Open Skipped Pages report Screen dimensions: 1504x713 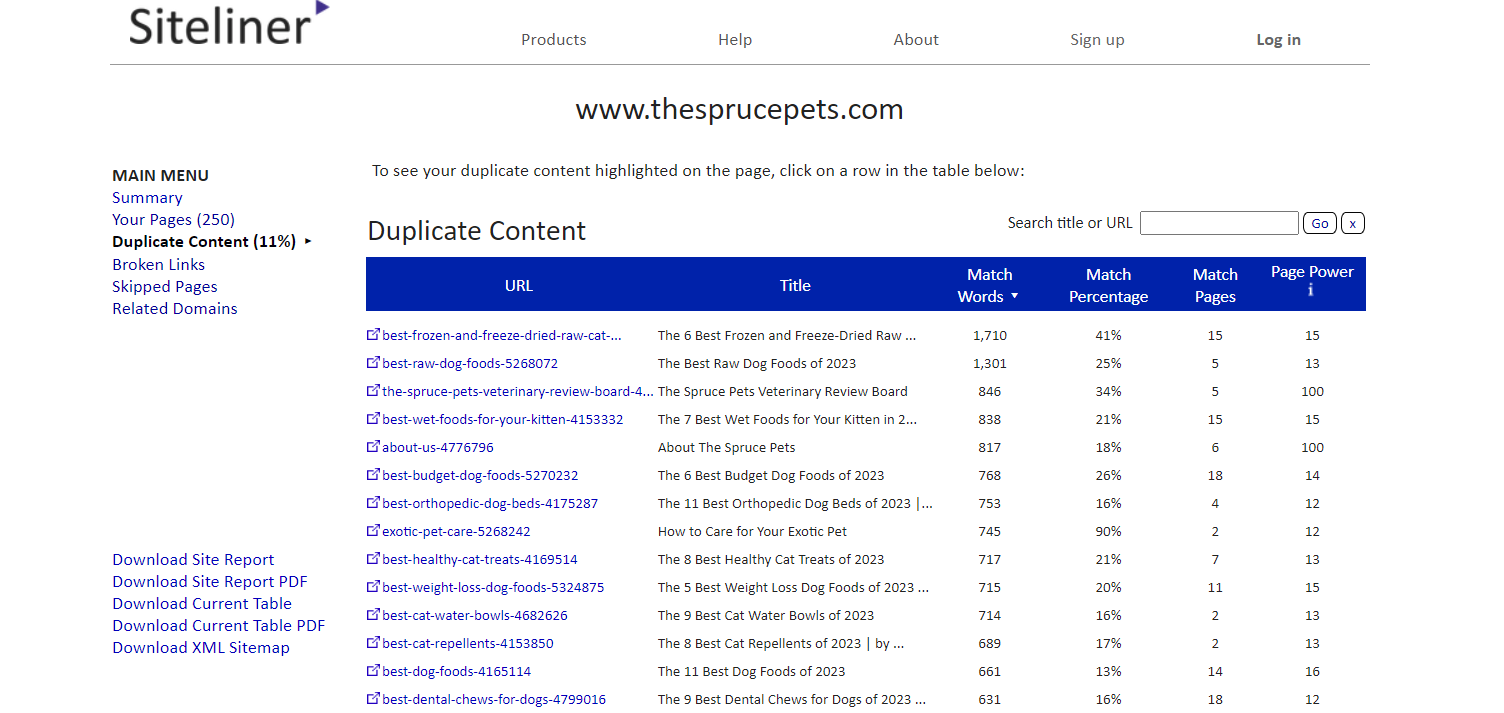tap(165, 287)
